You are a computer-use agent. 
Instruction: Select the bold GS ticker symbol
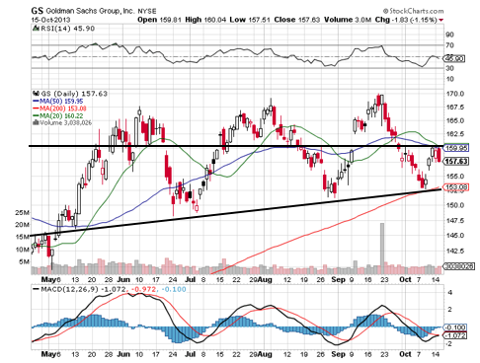pyautogui.click(x=37, y=11)
